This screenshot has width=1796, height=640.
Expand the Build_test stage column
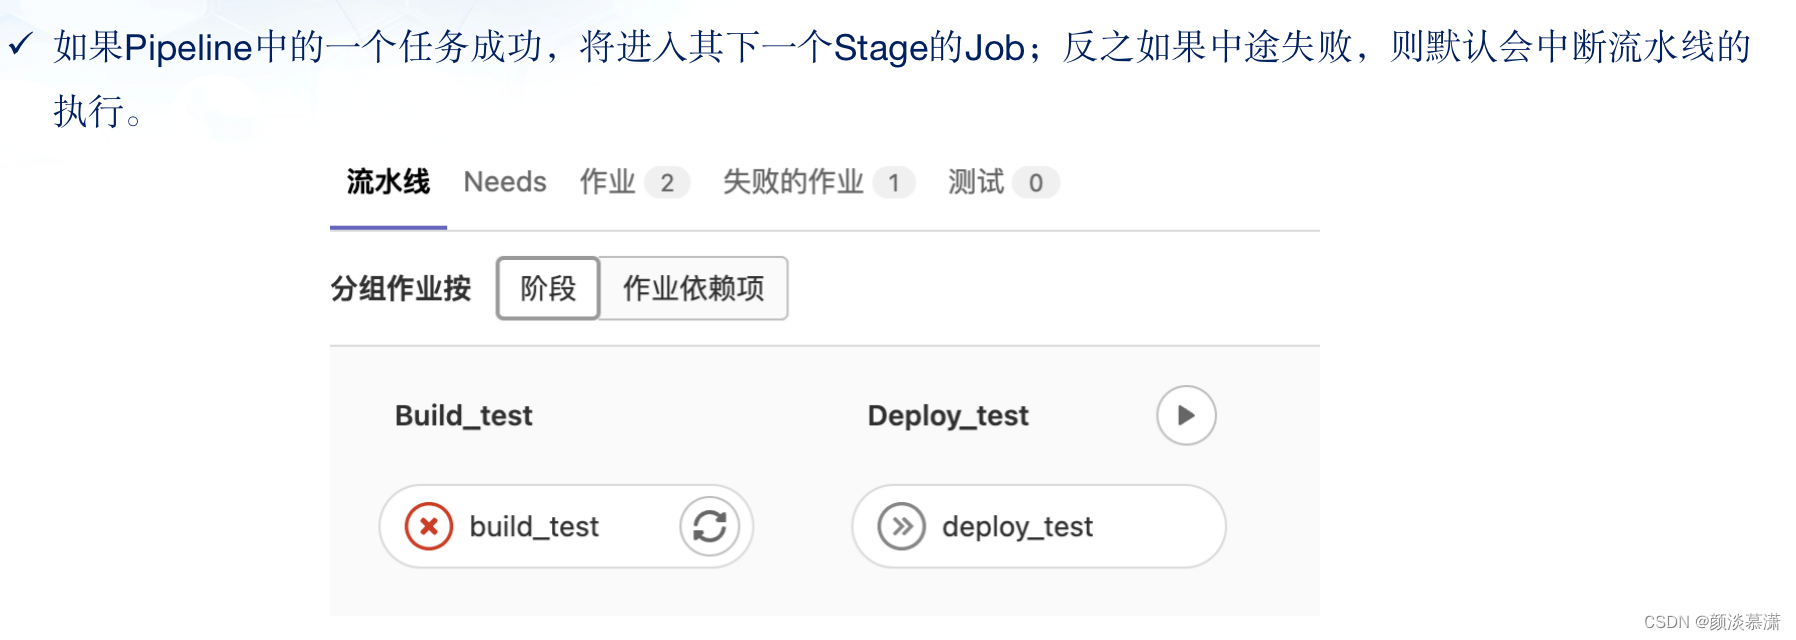coord(463,415)
